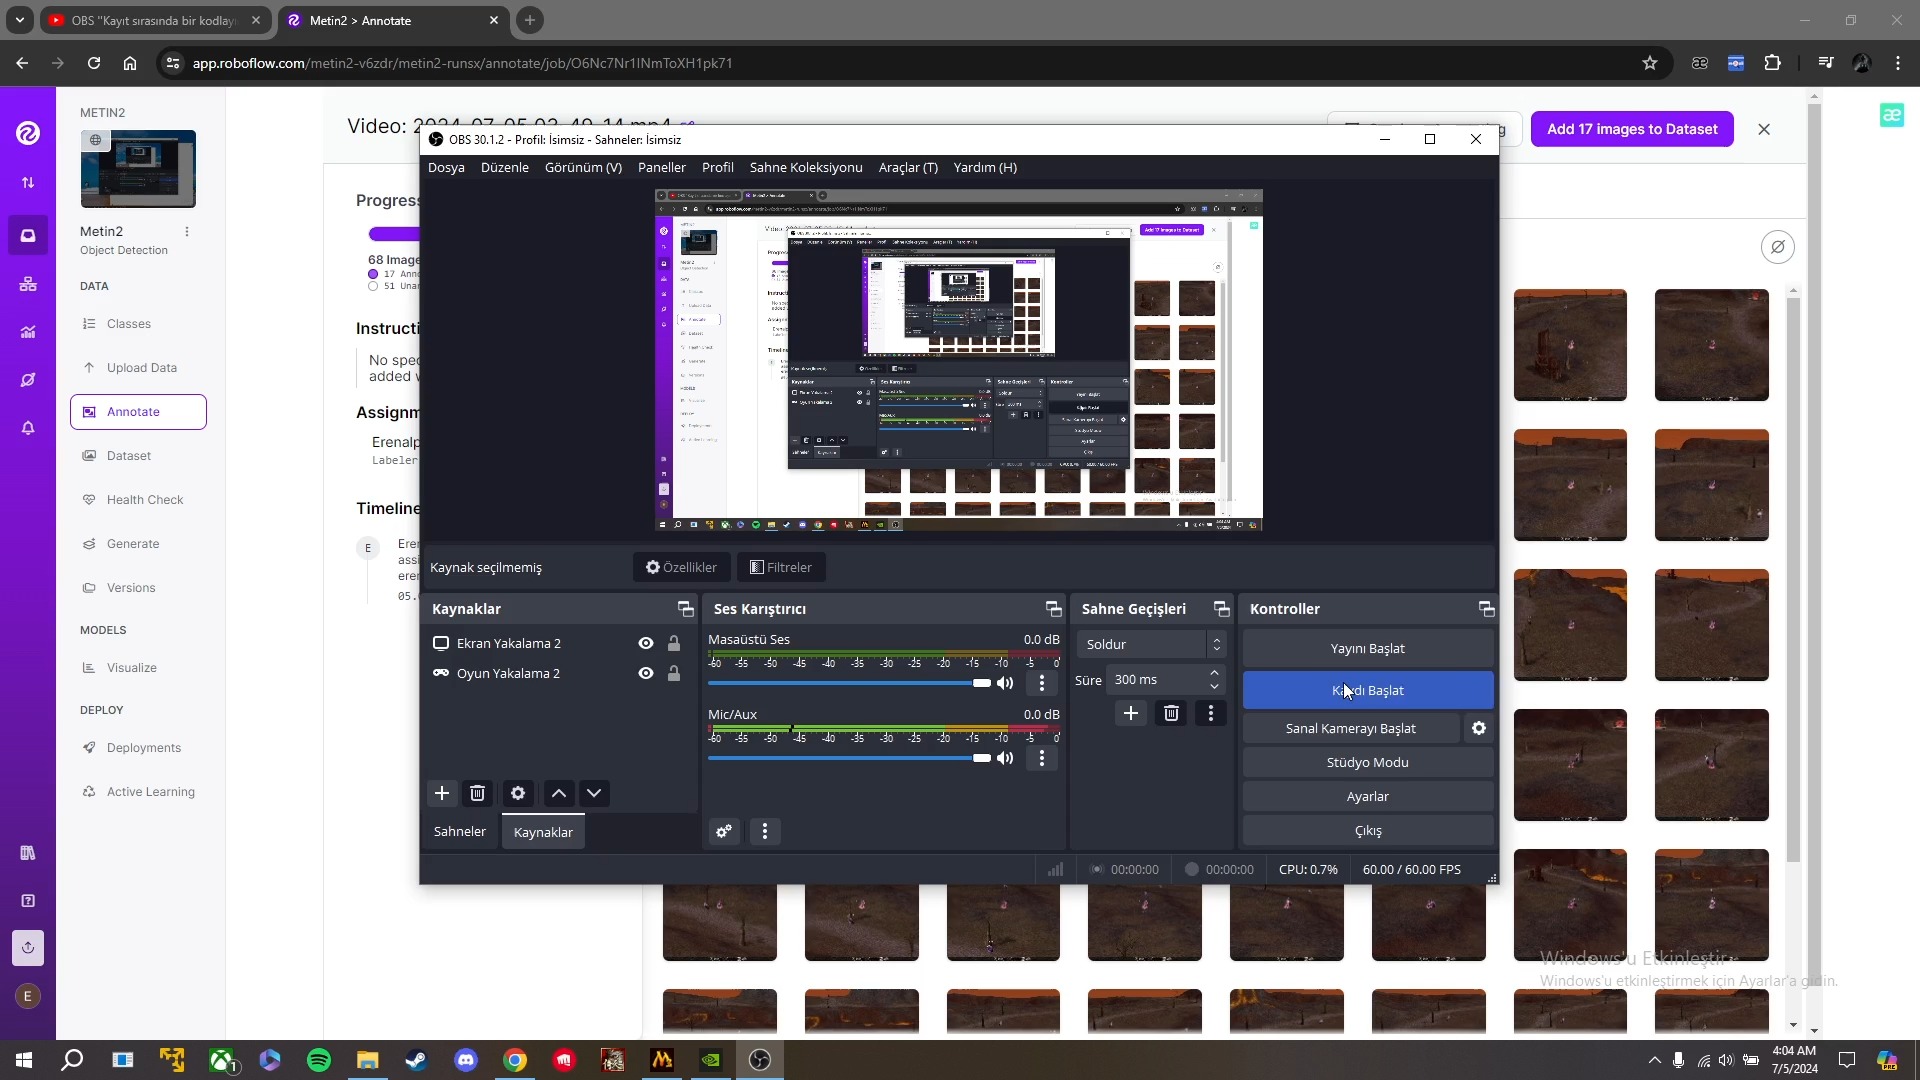
Task: Open advanced audio properties gears icon
Action: [x=724, y=831]
